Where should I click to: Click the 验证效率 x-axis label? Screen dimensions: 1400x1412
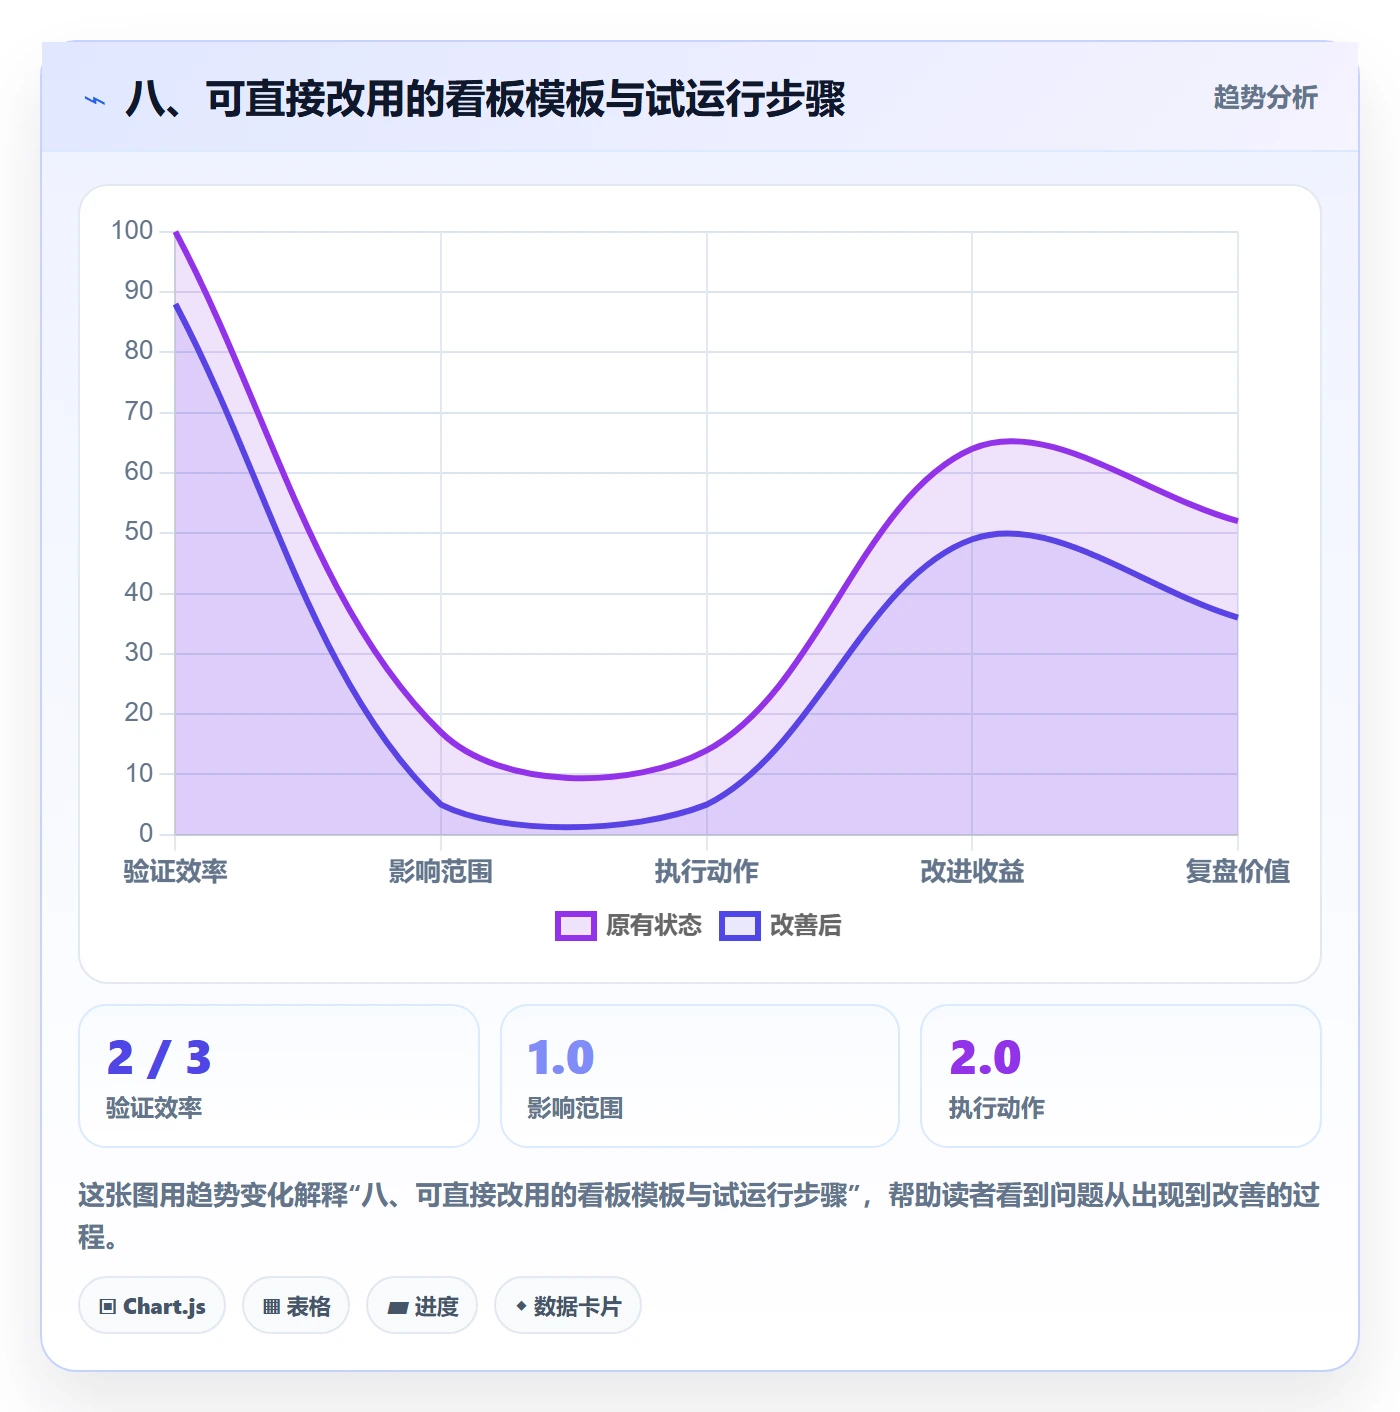175,872
